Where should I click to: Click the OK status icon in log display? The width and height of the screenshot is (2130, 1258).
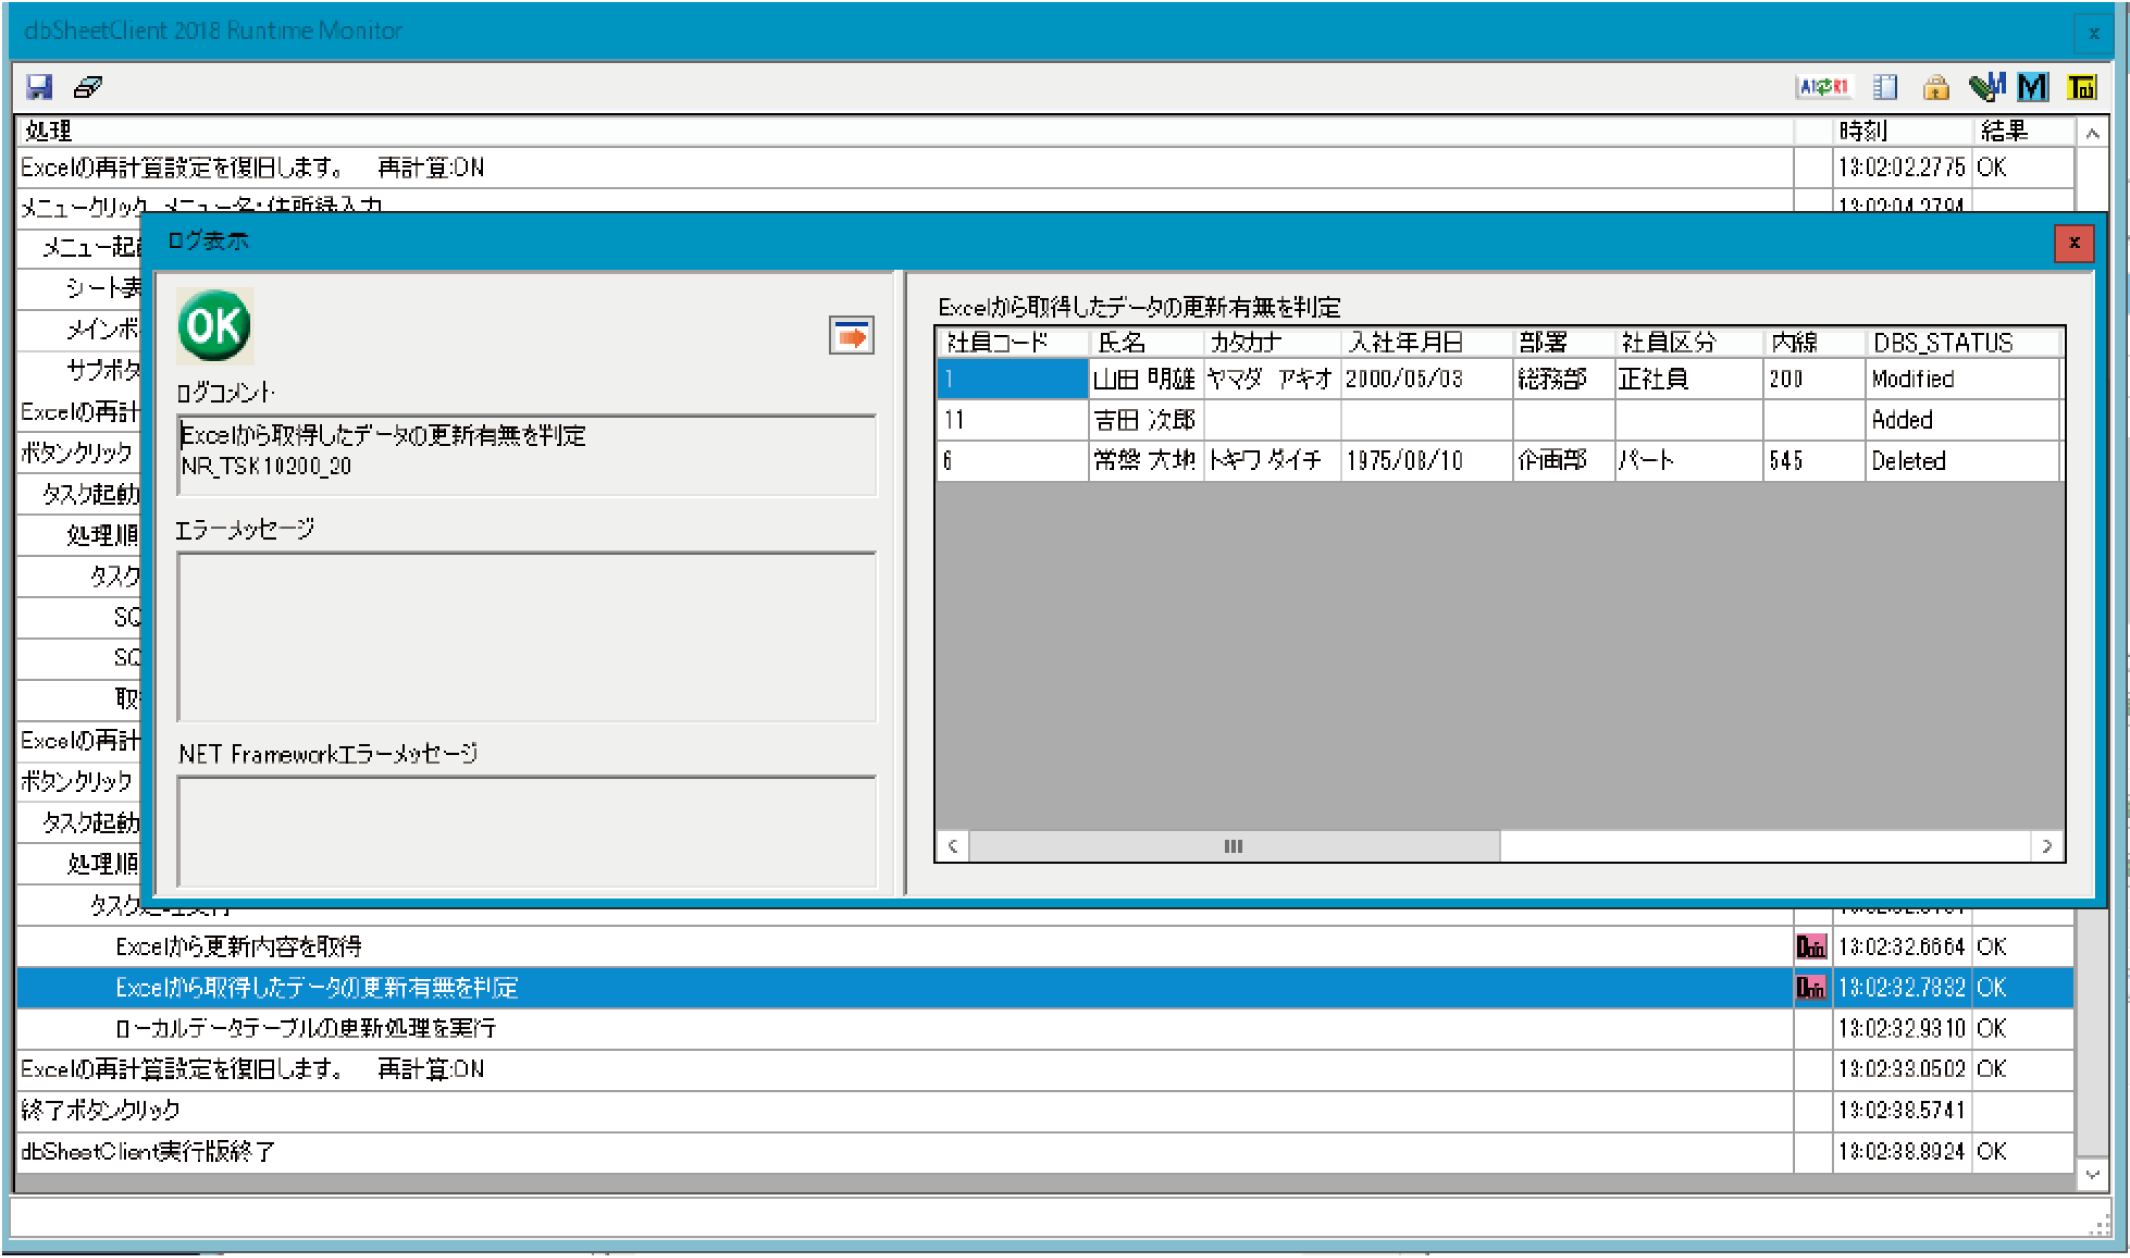click(x=214, y=325)
